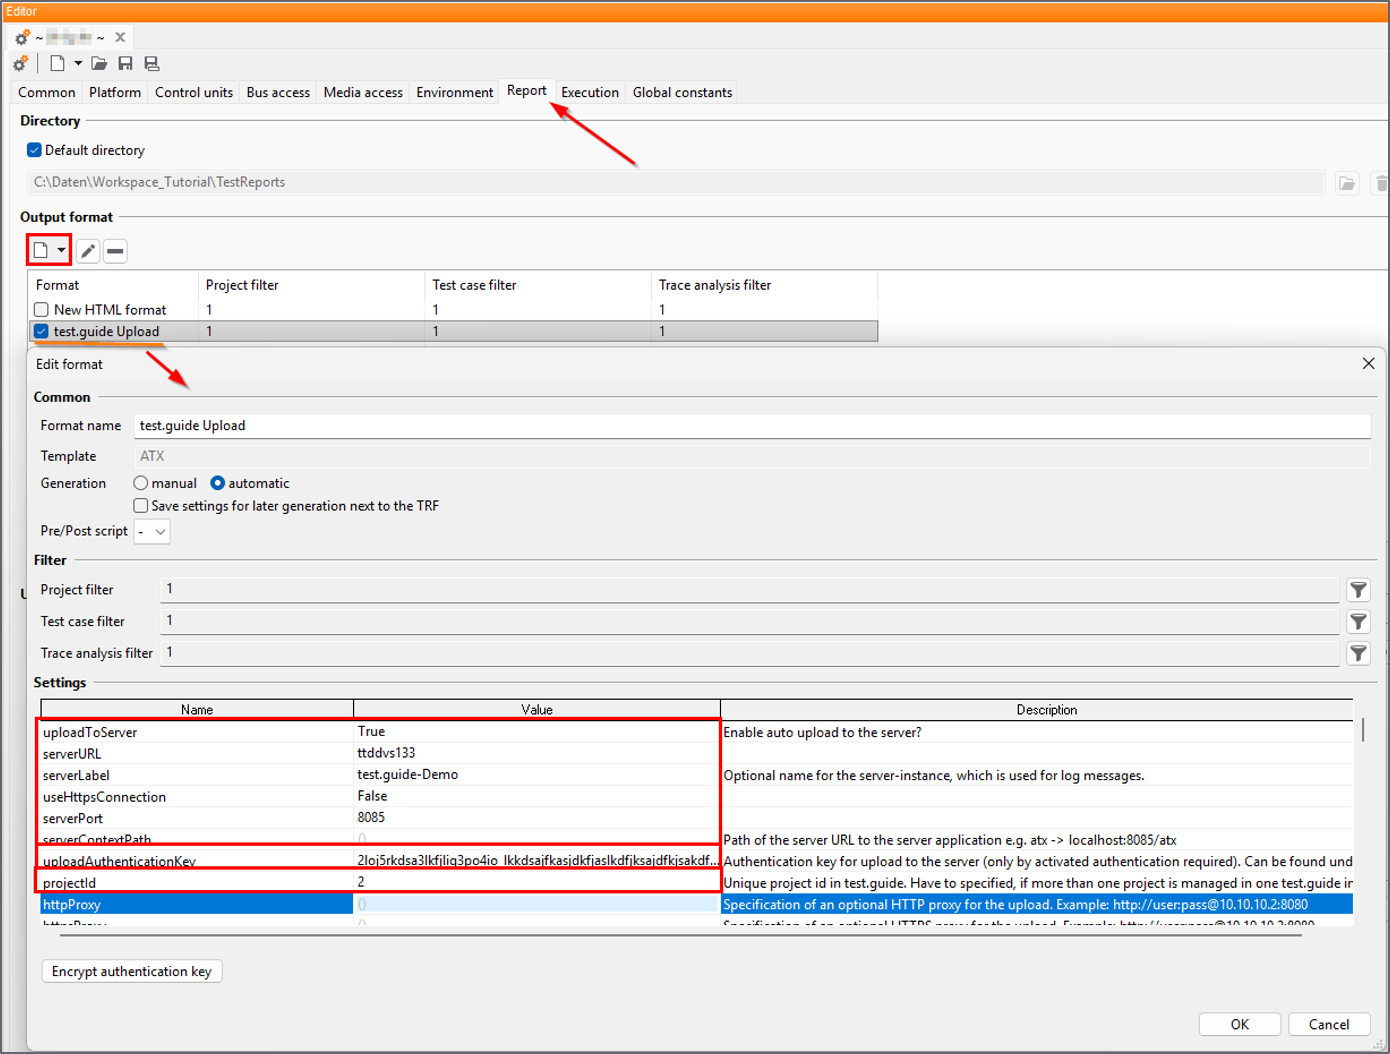Screen dimensions: 1390x1054
Task: Open the Project filter funnel icon
Action: pos(1358,590)
